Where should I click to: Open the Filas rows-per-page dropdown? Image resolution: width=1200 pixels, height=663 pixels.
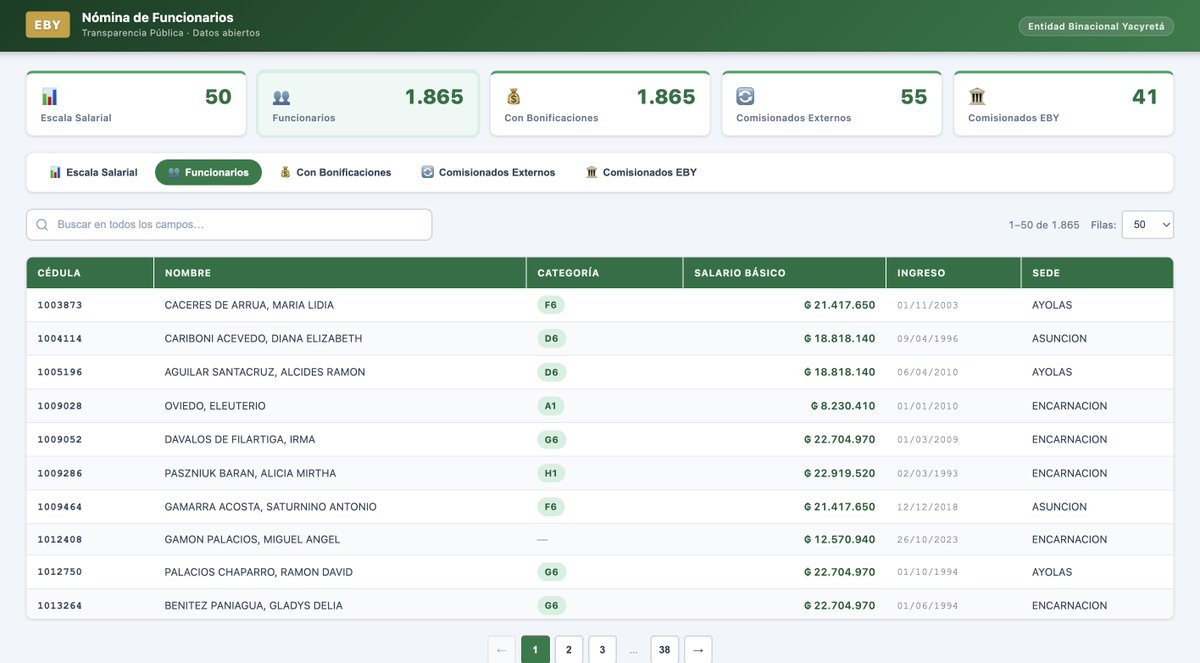coord(1148,225)
